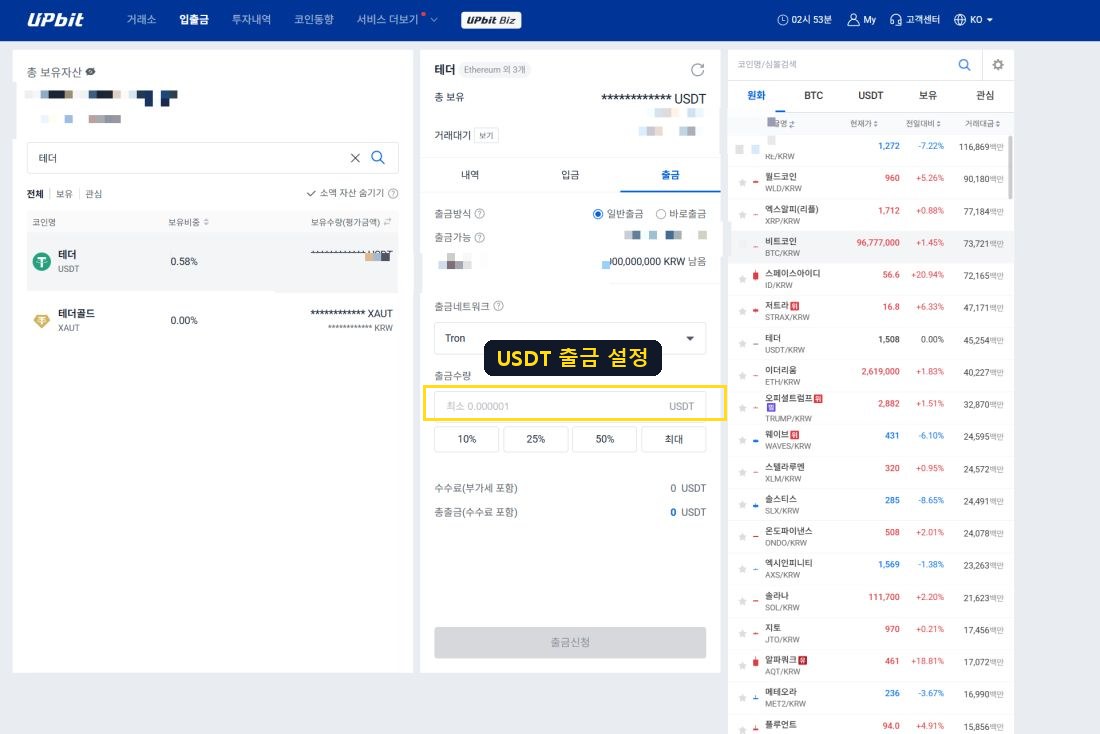Expand the KO language dropdown
The image size is (1100, 734).
click(974, 20)
